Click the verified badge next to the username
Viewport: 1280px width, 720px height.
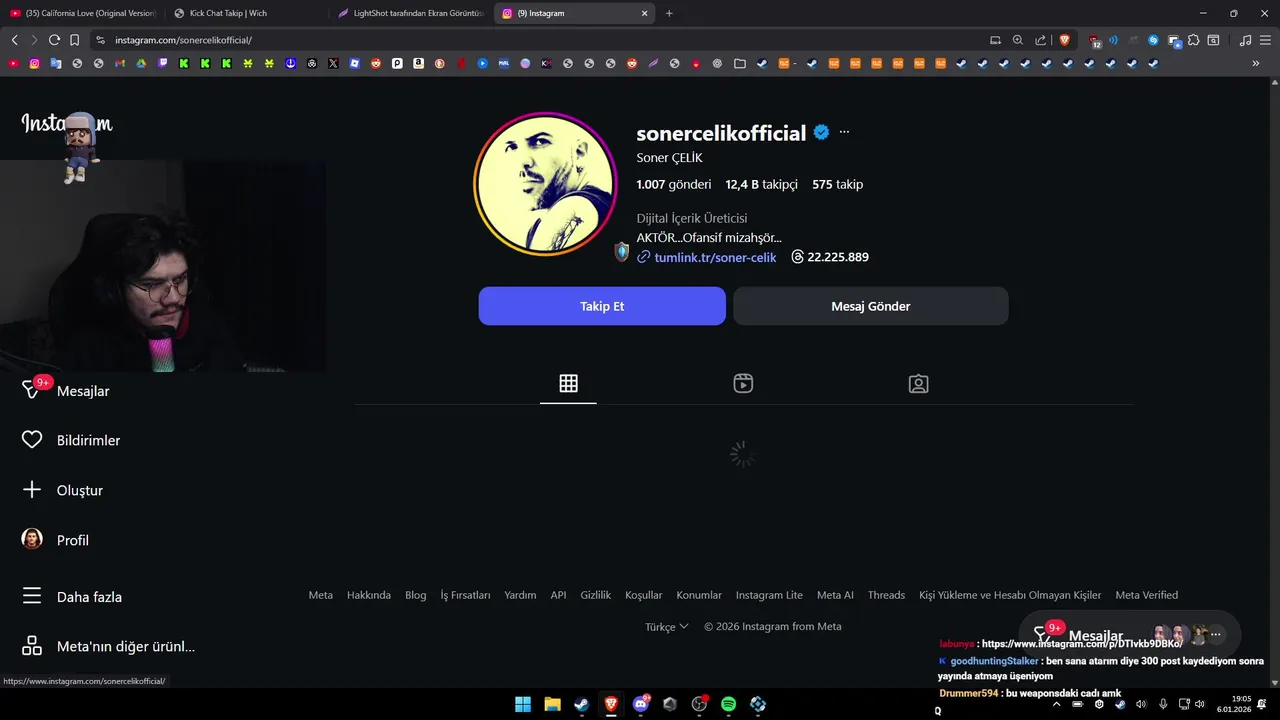[821, 132]
